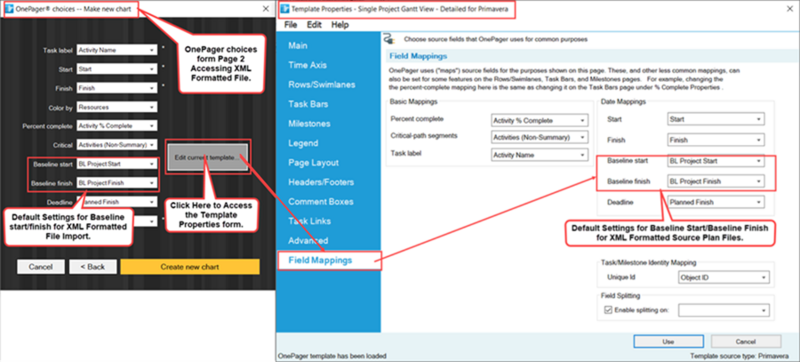
Task: Click the Back button
Action: click(x=93, y=267)
